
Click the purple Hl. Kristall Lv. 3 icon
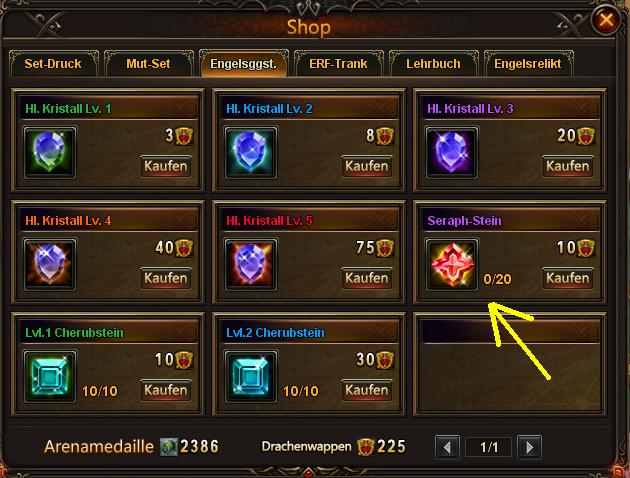click(x=452, y=153)
